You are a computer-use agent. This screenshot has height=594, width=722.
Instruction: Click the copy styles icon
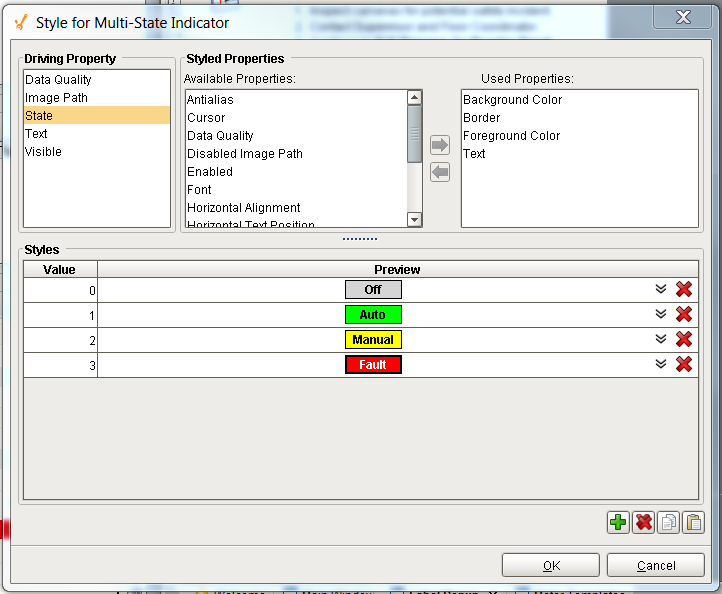[668, 522]
